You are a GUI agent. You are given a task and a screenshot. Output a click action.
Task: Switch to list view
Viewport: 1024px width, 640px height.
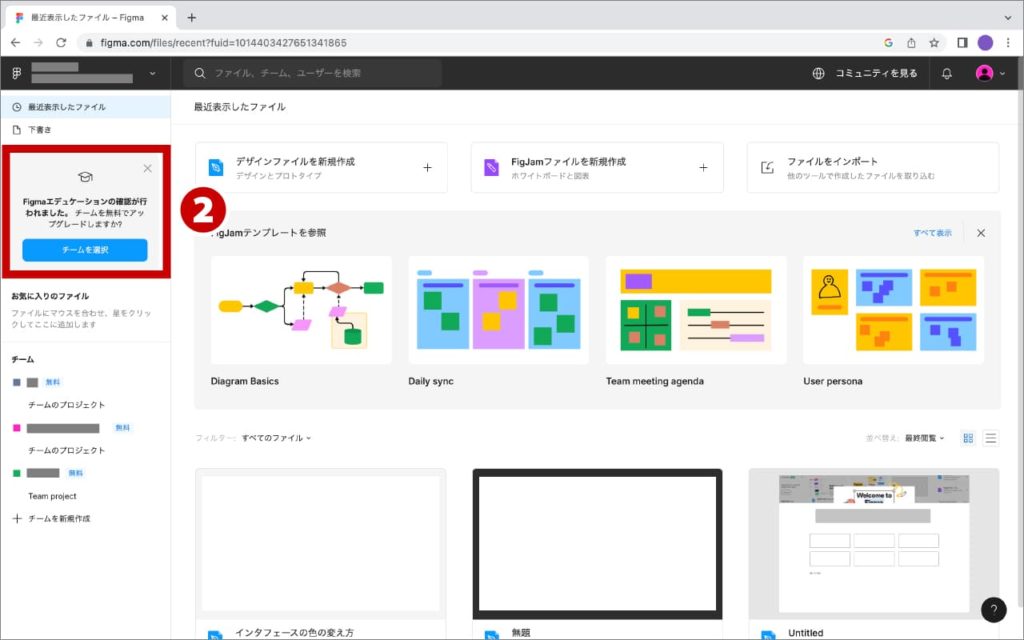tap(991, 438)
